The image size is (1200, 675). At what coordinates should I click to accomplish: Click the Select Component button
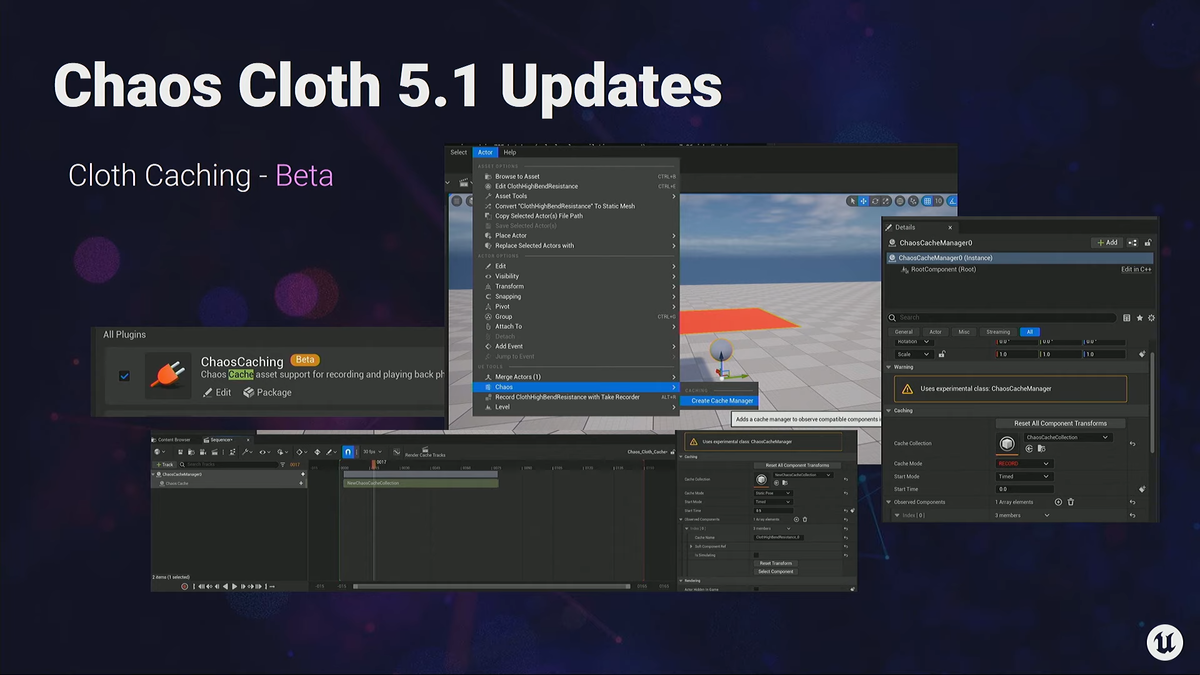click(775, 571)
